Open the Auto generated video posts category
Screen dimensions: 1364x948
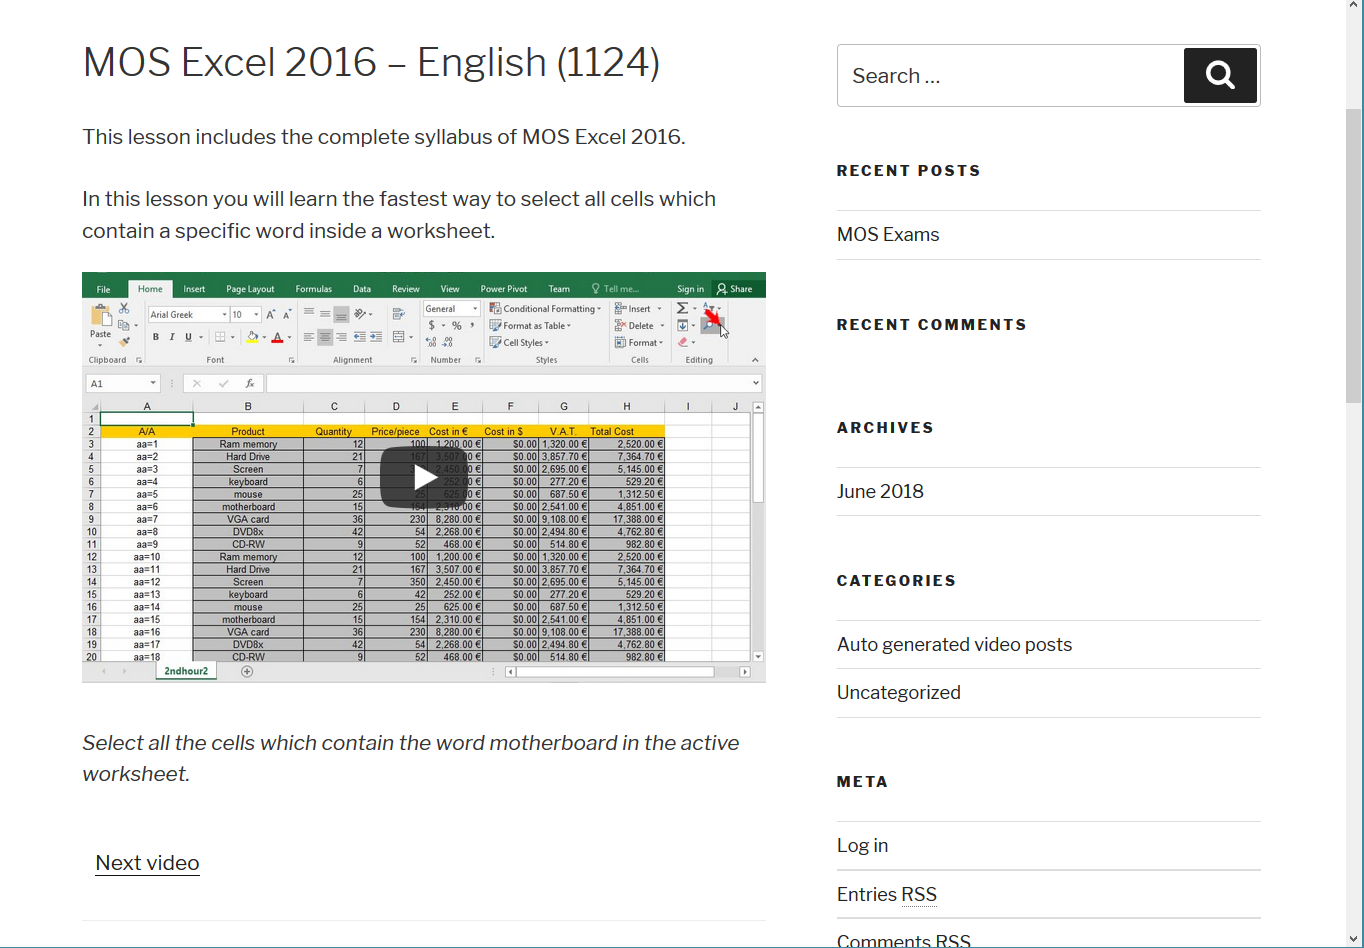click(x=954, y=644)
